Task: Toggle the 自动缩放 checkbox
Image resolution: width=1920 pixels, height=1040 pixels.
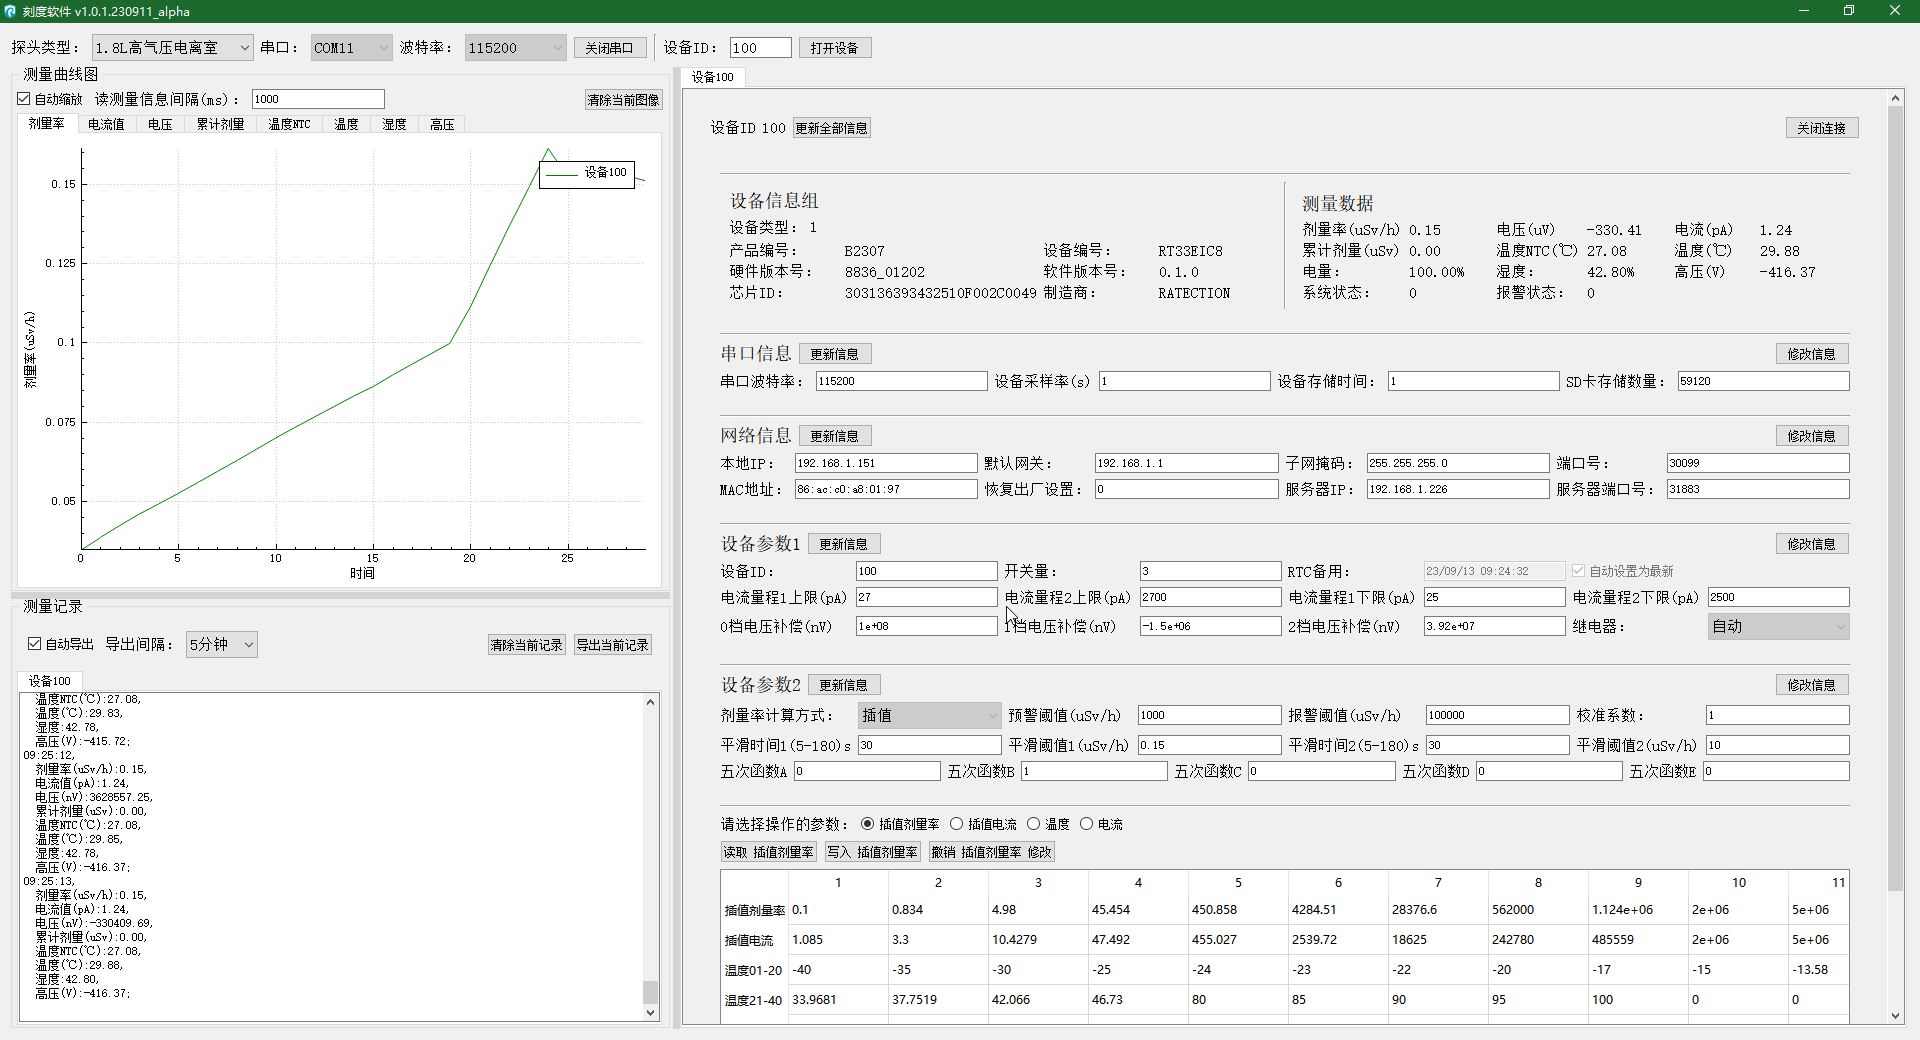Action: point(24,99)
